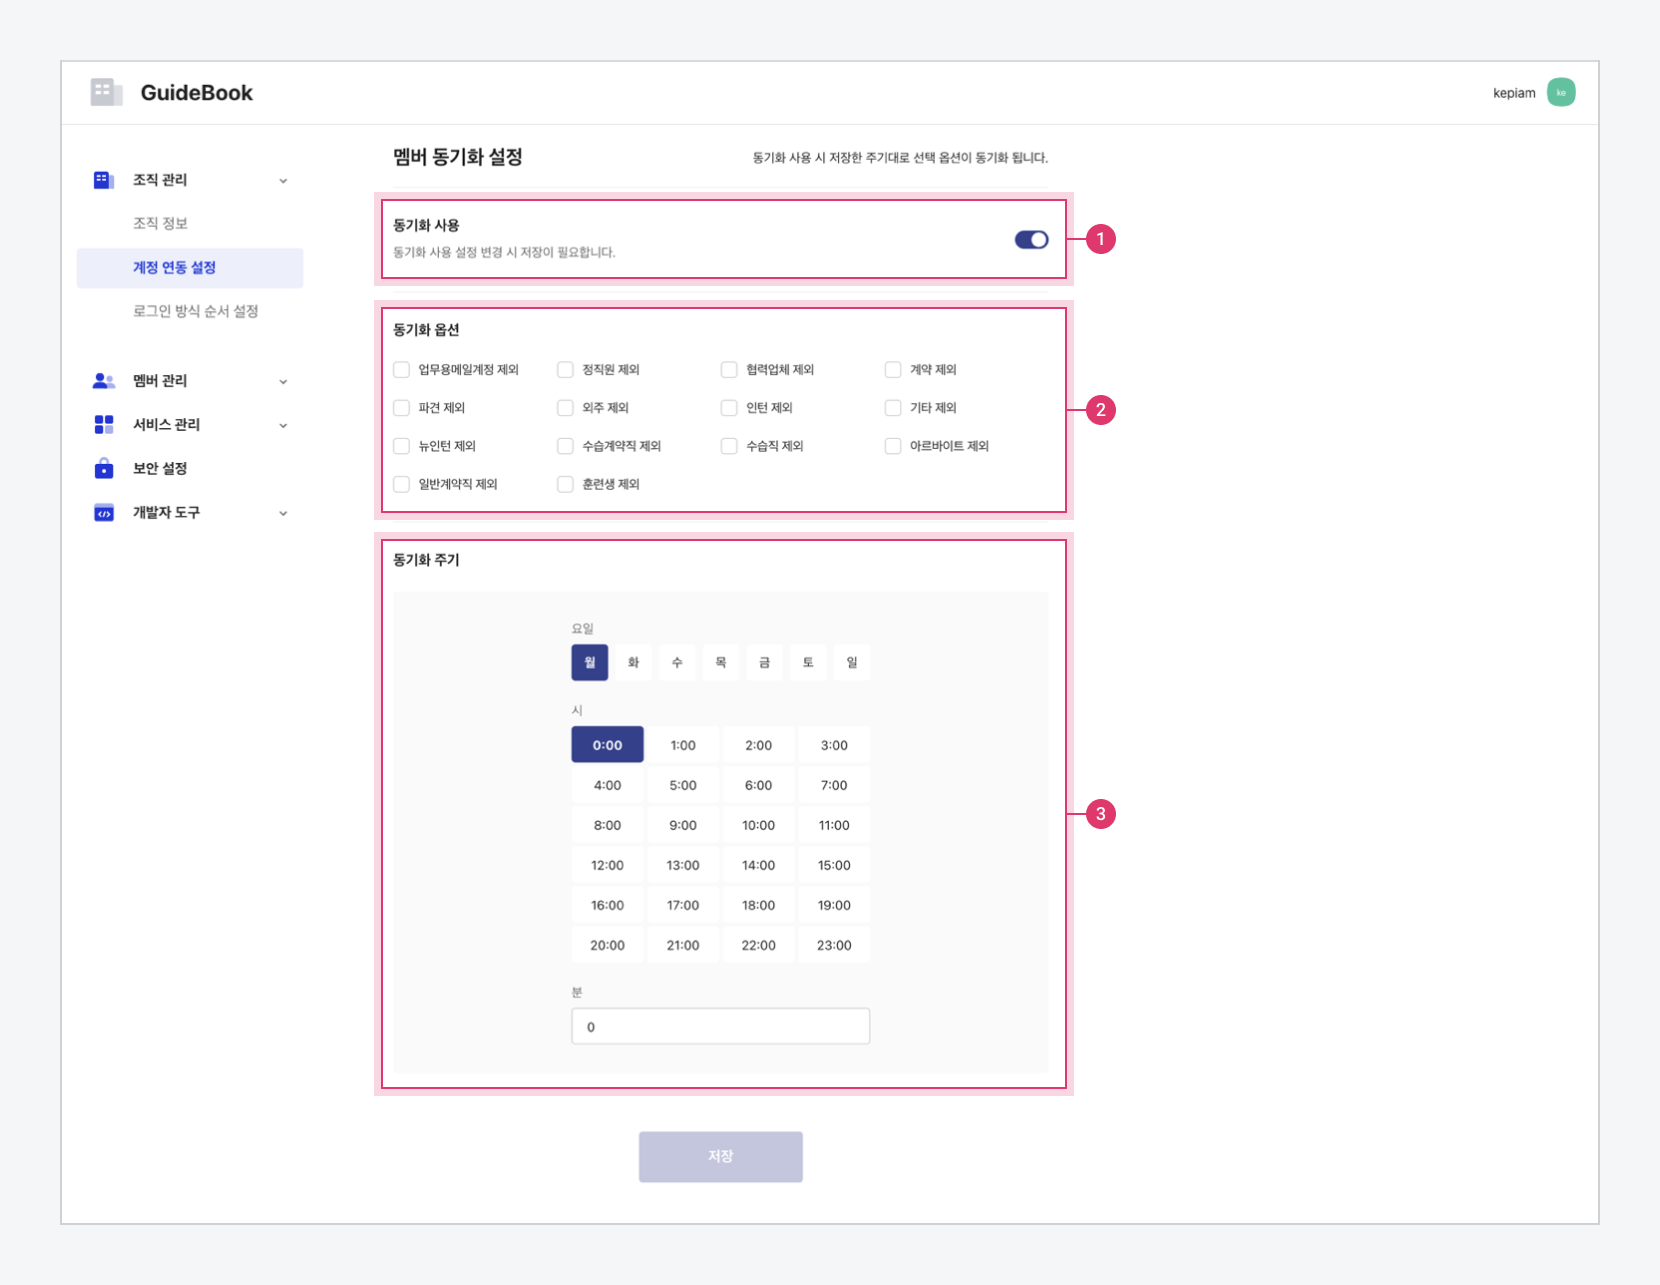
Task: Click the 개발자 도구 code icon
Action: pos(104,513)
